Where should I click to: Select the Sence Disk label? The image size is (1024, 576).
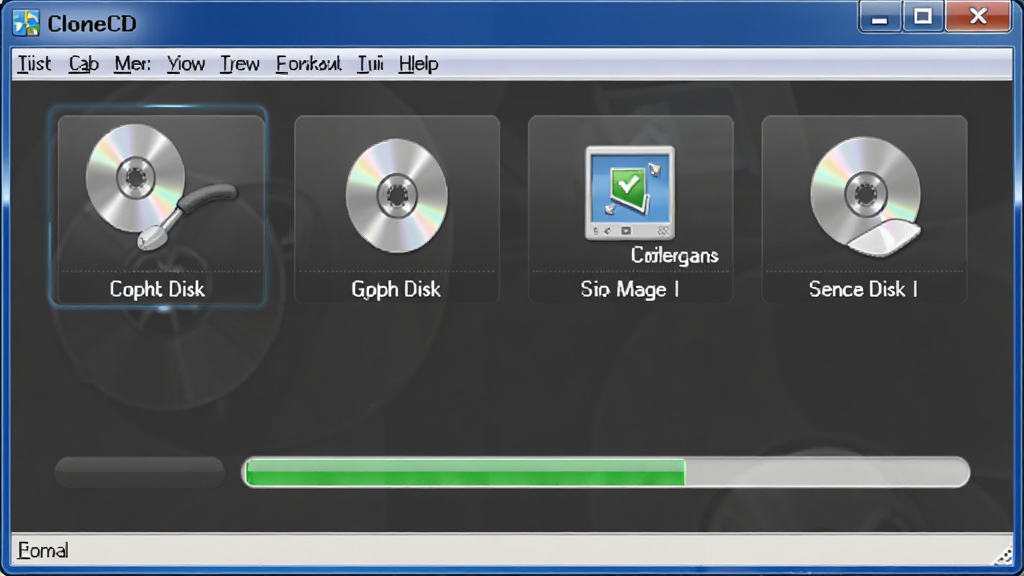pos(863,289)
